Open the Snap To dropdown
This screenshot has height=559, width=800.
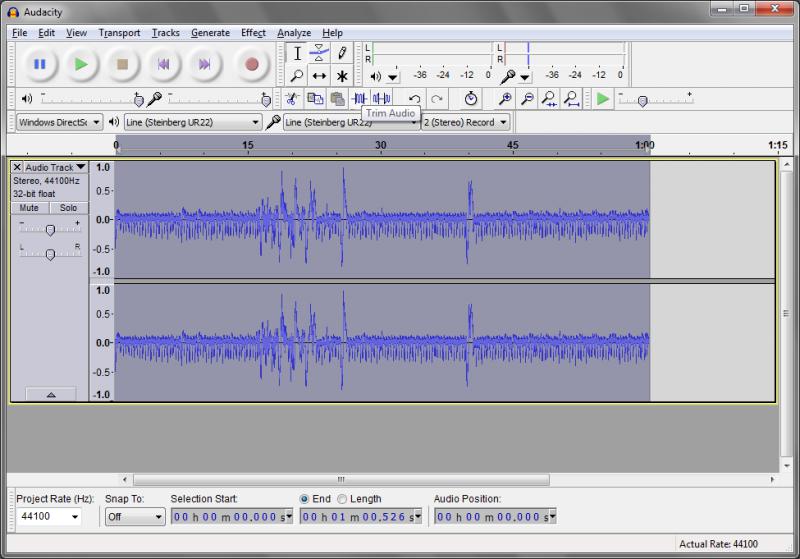tap(135, 517)
